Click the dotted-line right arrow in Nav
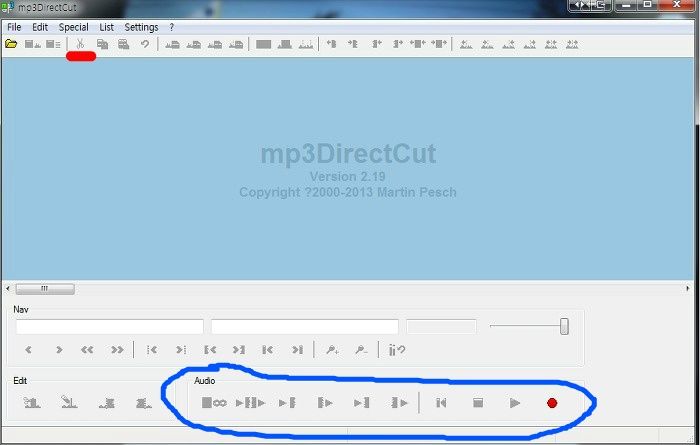The height and width of the screenshot is (445, 700). 181,350
